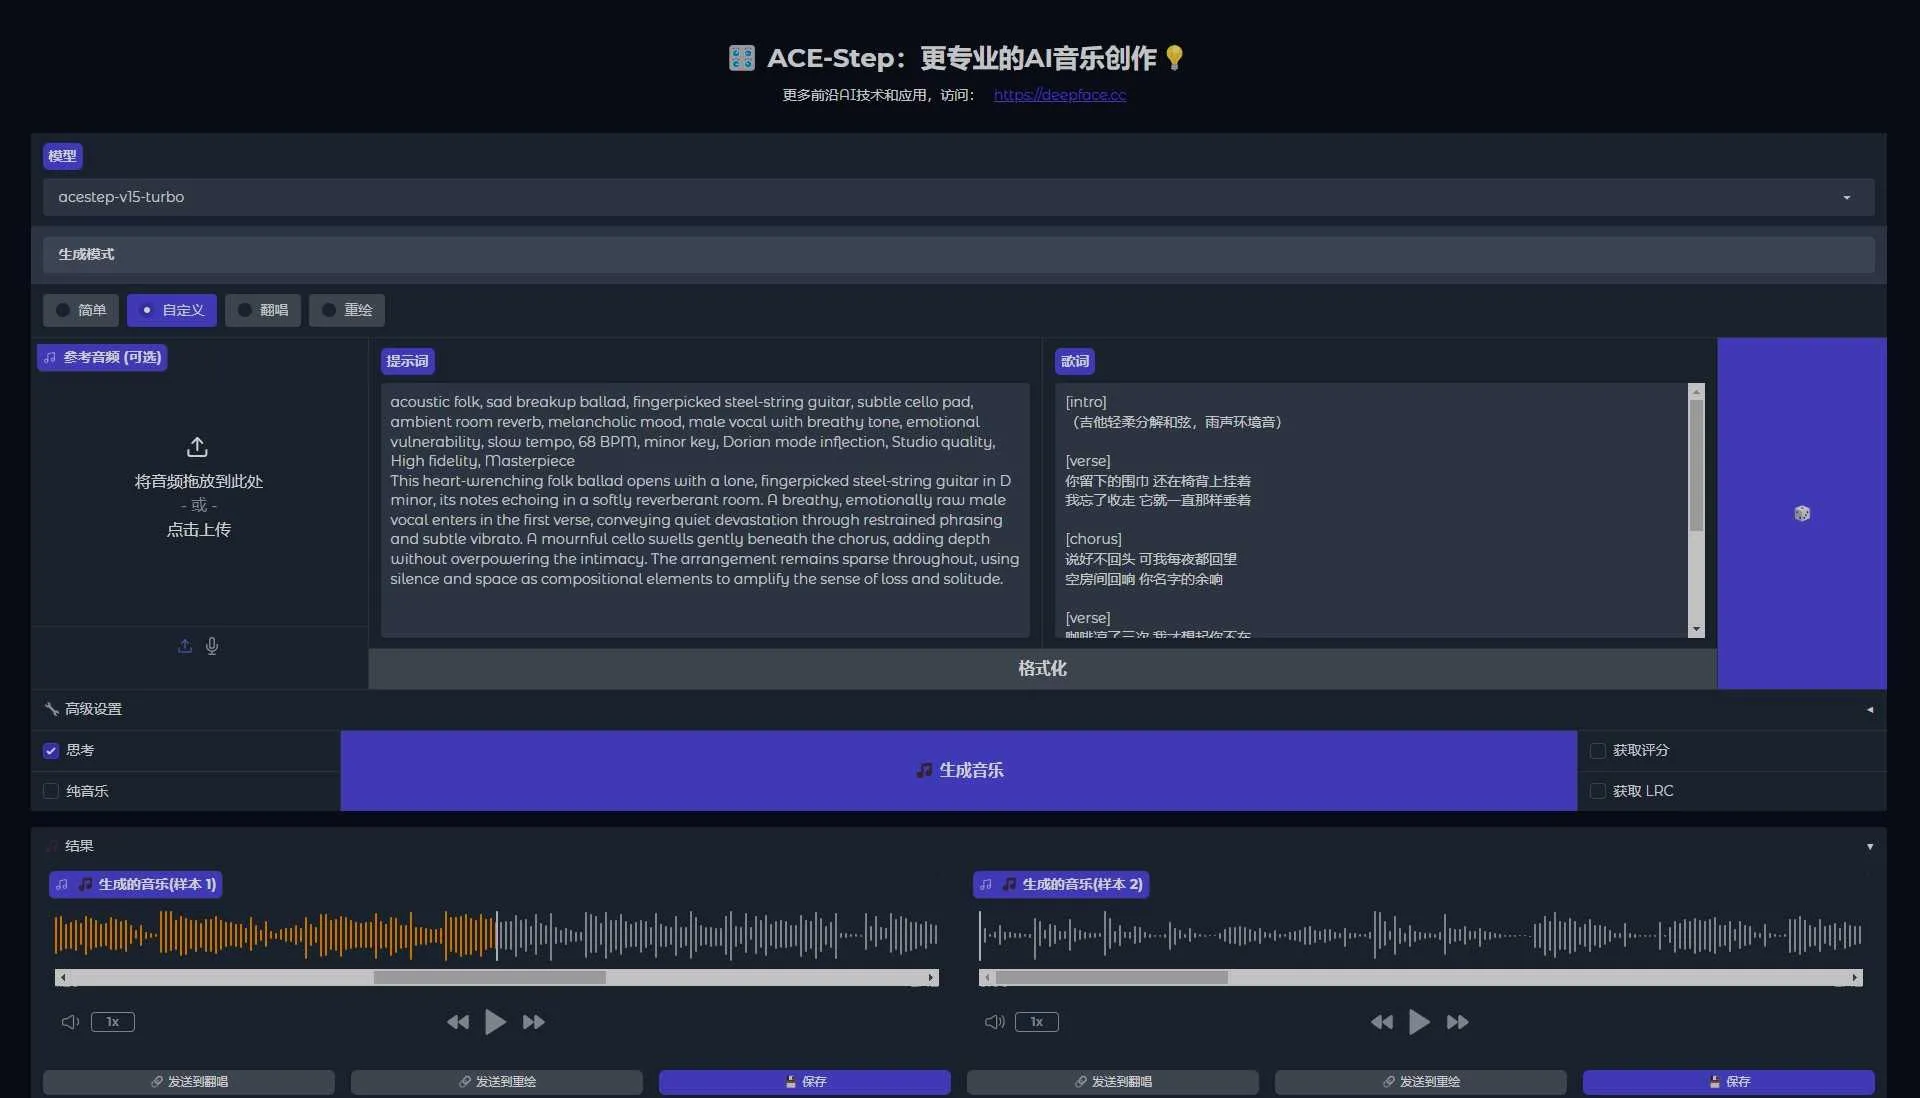Click the wrench icon next to 高级设置
The height and width of the screenshot is (1098, 1920).
[x=51, y=708]
